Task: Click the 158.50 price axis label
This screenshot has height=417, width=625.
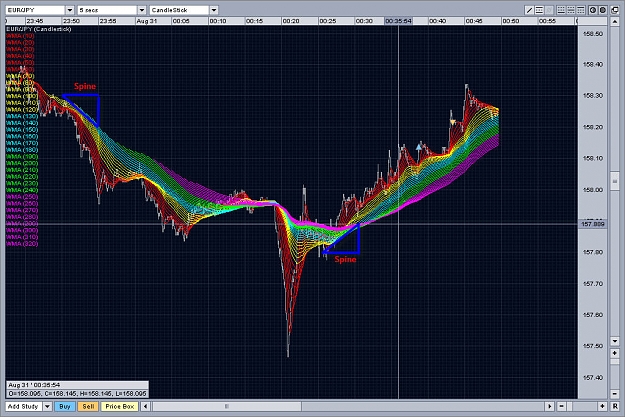Action: (x=593, y=34)
